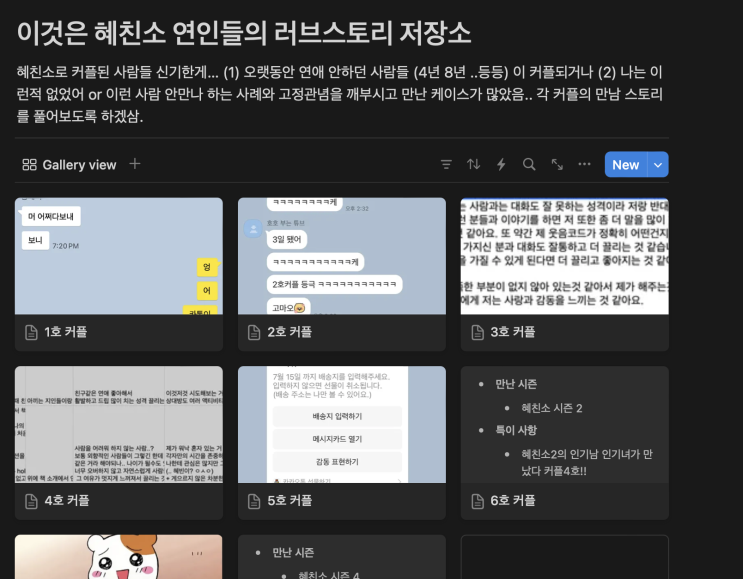Select the hamster cartoon cover thumbnail
The image size is (743, 579).
119,557
